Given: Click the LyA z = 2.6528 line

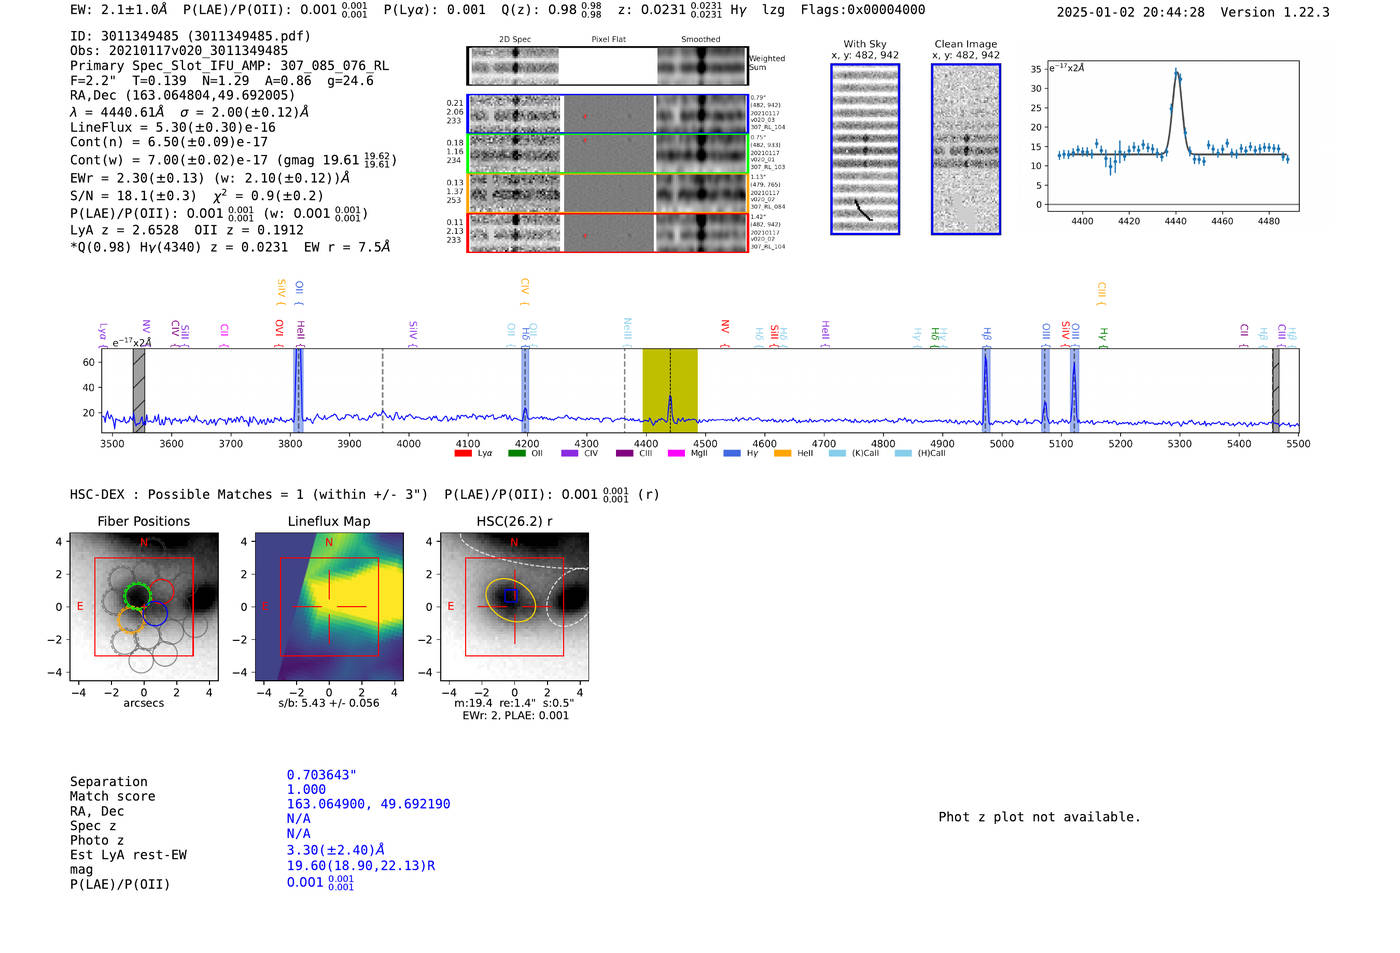Looking at the screenshot, I should coord(187,230).
